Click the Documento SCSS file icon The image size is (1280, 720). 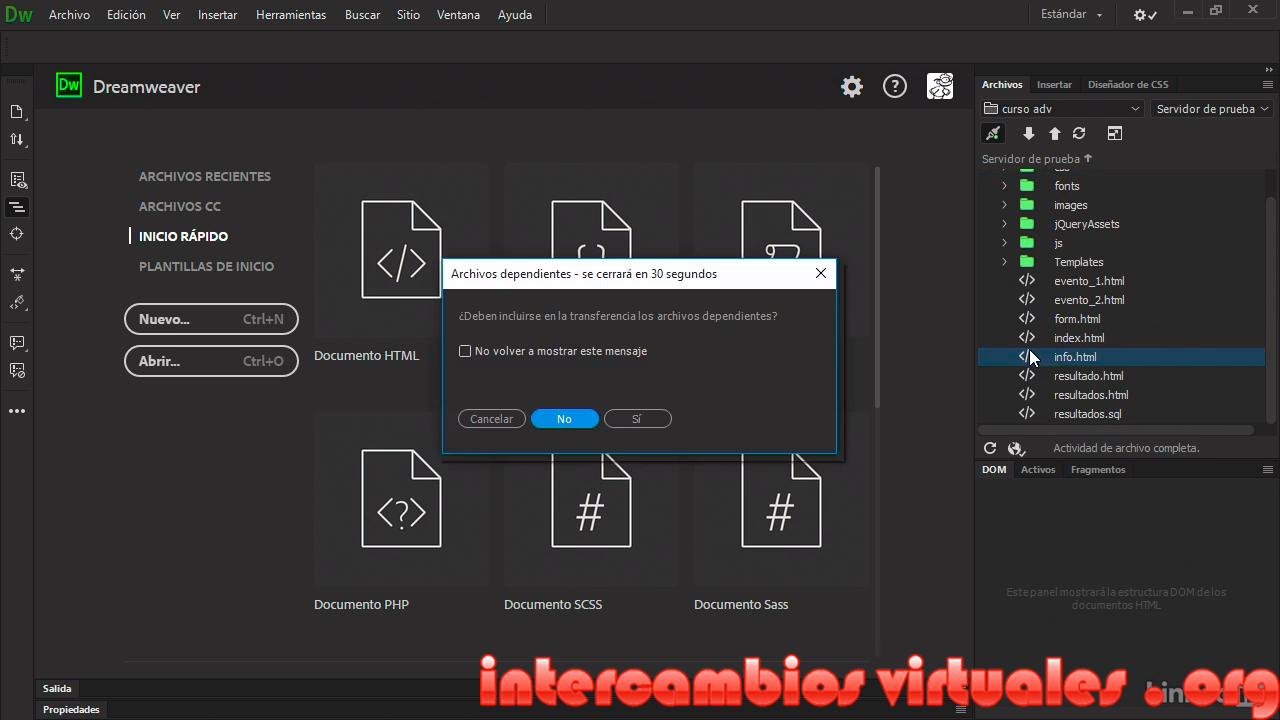pyautogui.click(x=591, y=498)
